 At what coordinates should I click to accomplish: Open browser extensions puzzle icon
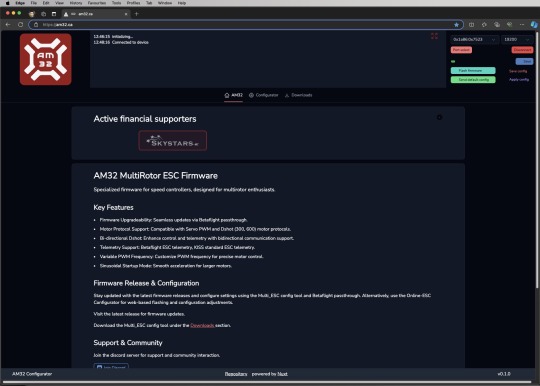[x=484, y=25]
